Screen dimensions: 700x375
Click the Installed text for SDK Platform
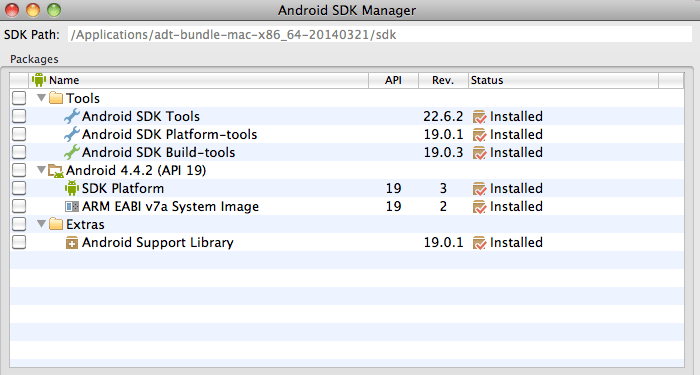517,188
